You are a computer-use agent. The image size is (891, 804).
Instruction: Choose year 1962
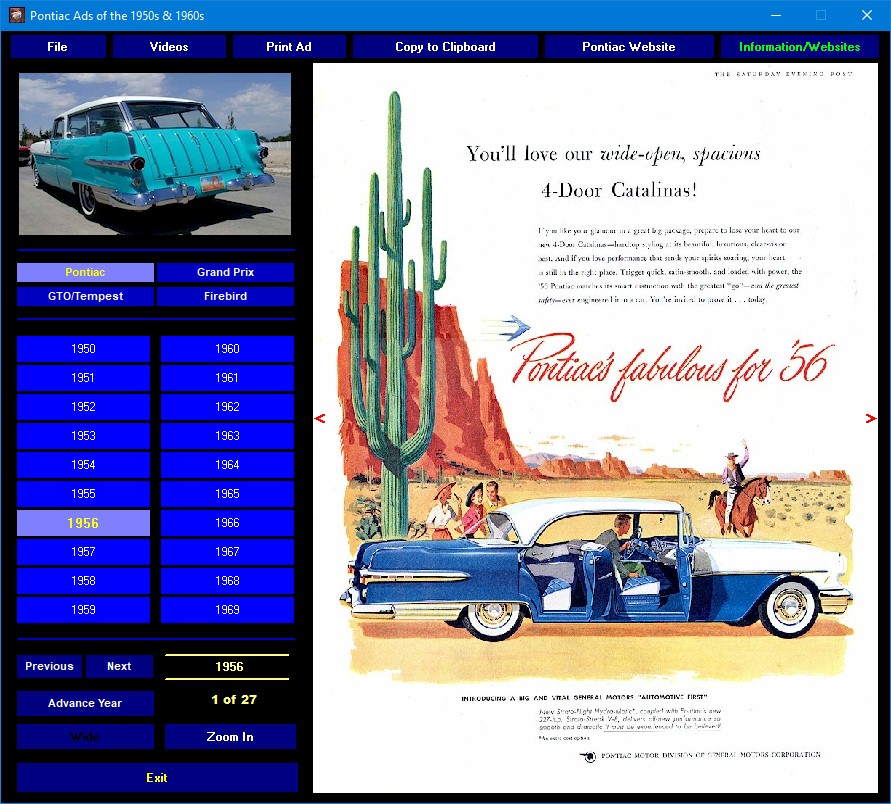[x=227, y=407]
